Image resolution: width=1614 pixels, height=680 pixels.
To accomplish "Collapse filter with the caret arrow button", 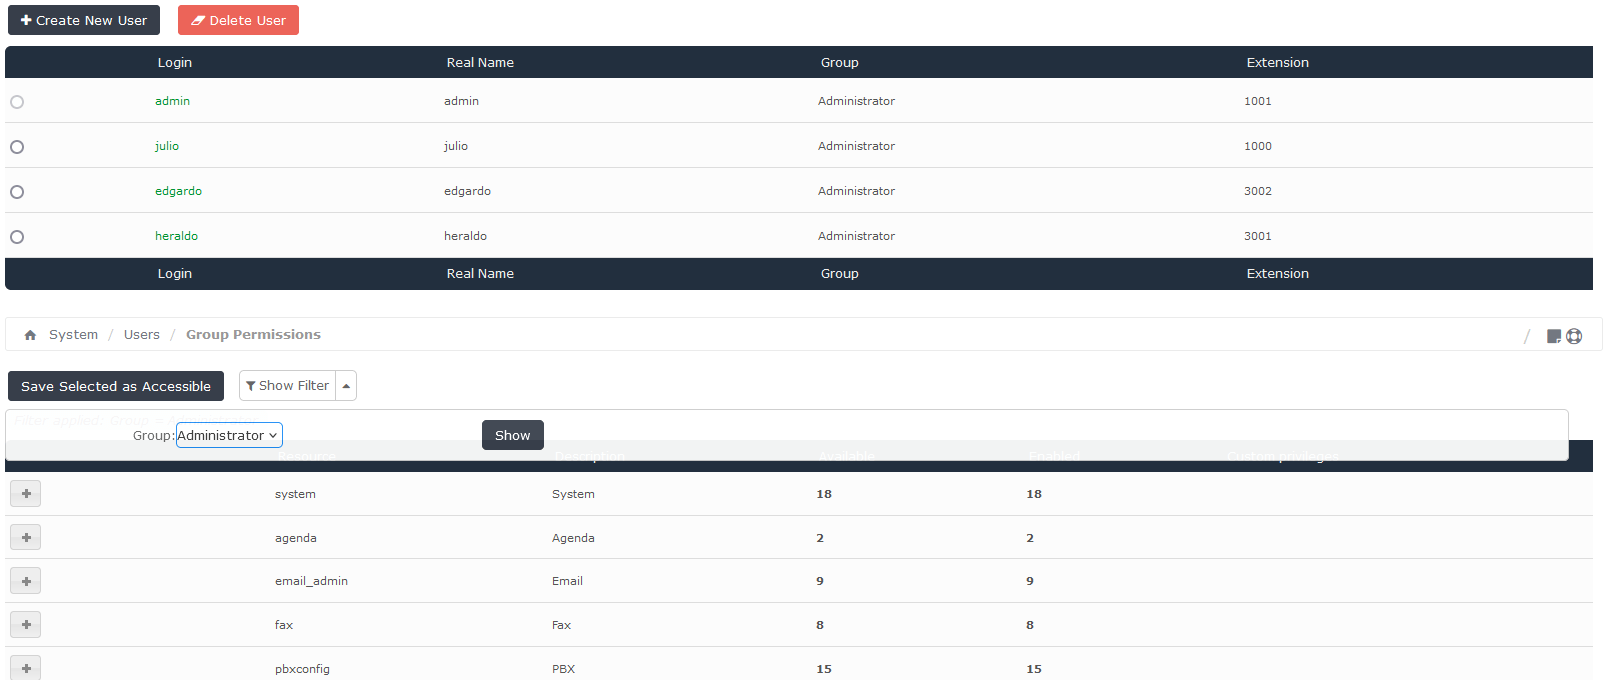I will point(346,386).
